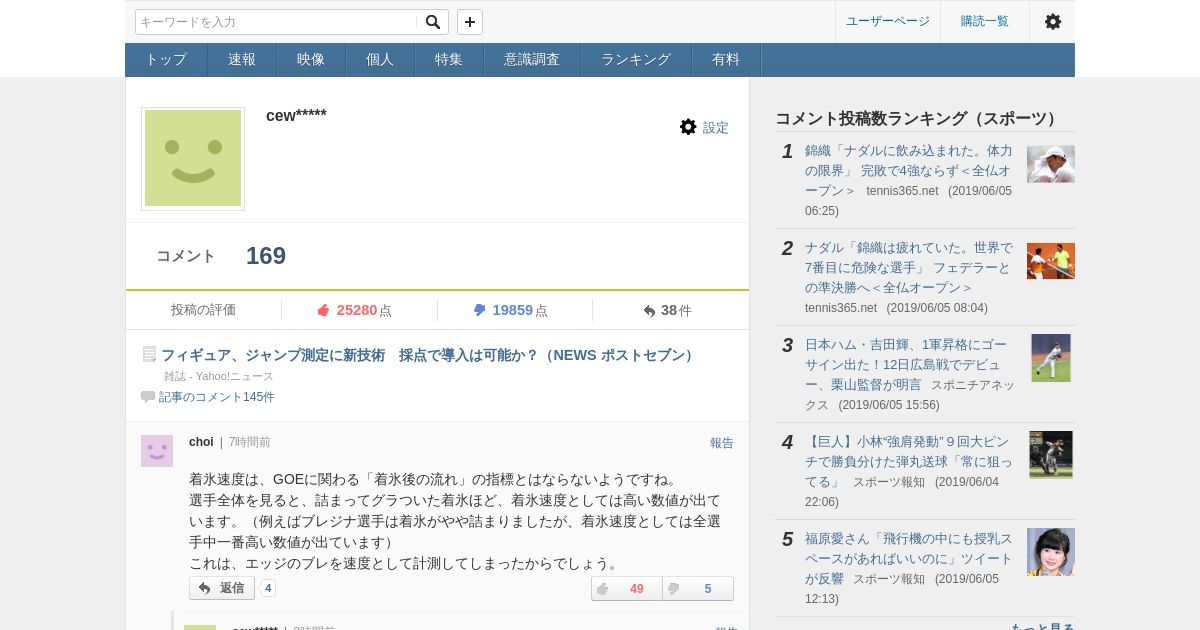Open the 特集 tab
This screenshot has width=1200, height=630.
[x=449, y=60]
